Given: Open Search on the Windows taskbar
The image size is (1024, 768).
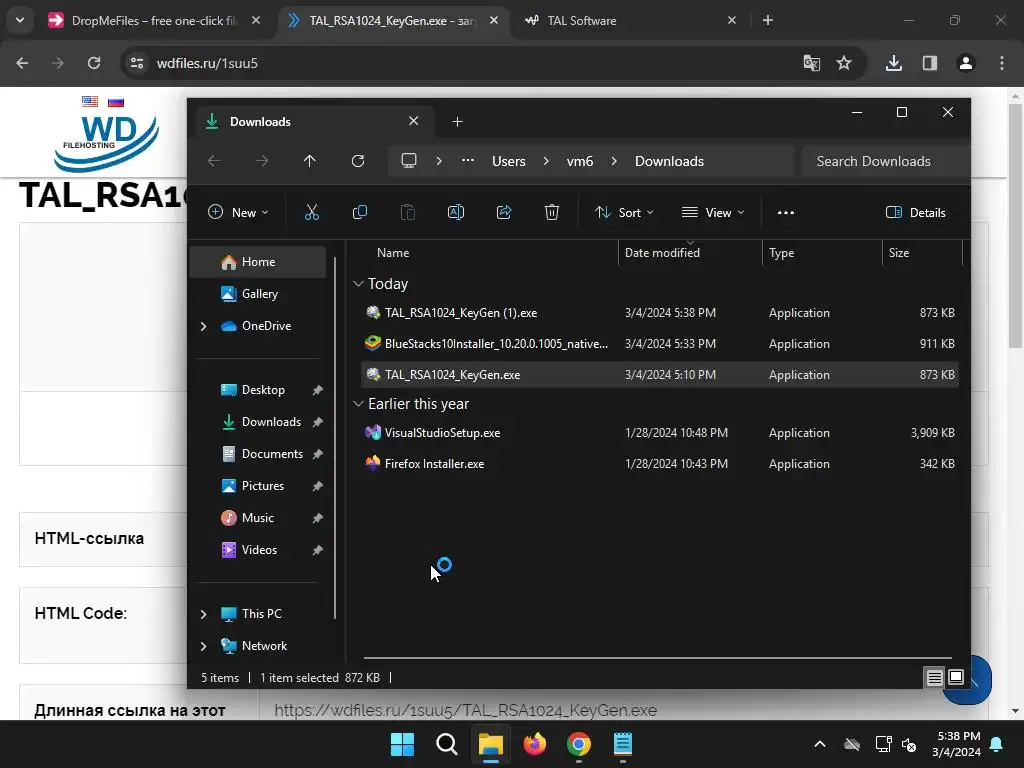Looking at the screenshot, I should pos(447,744).
